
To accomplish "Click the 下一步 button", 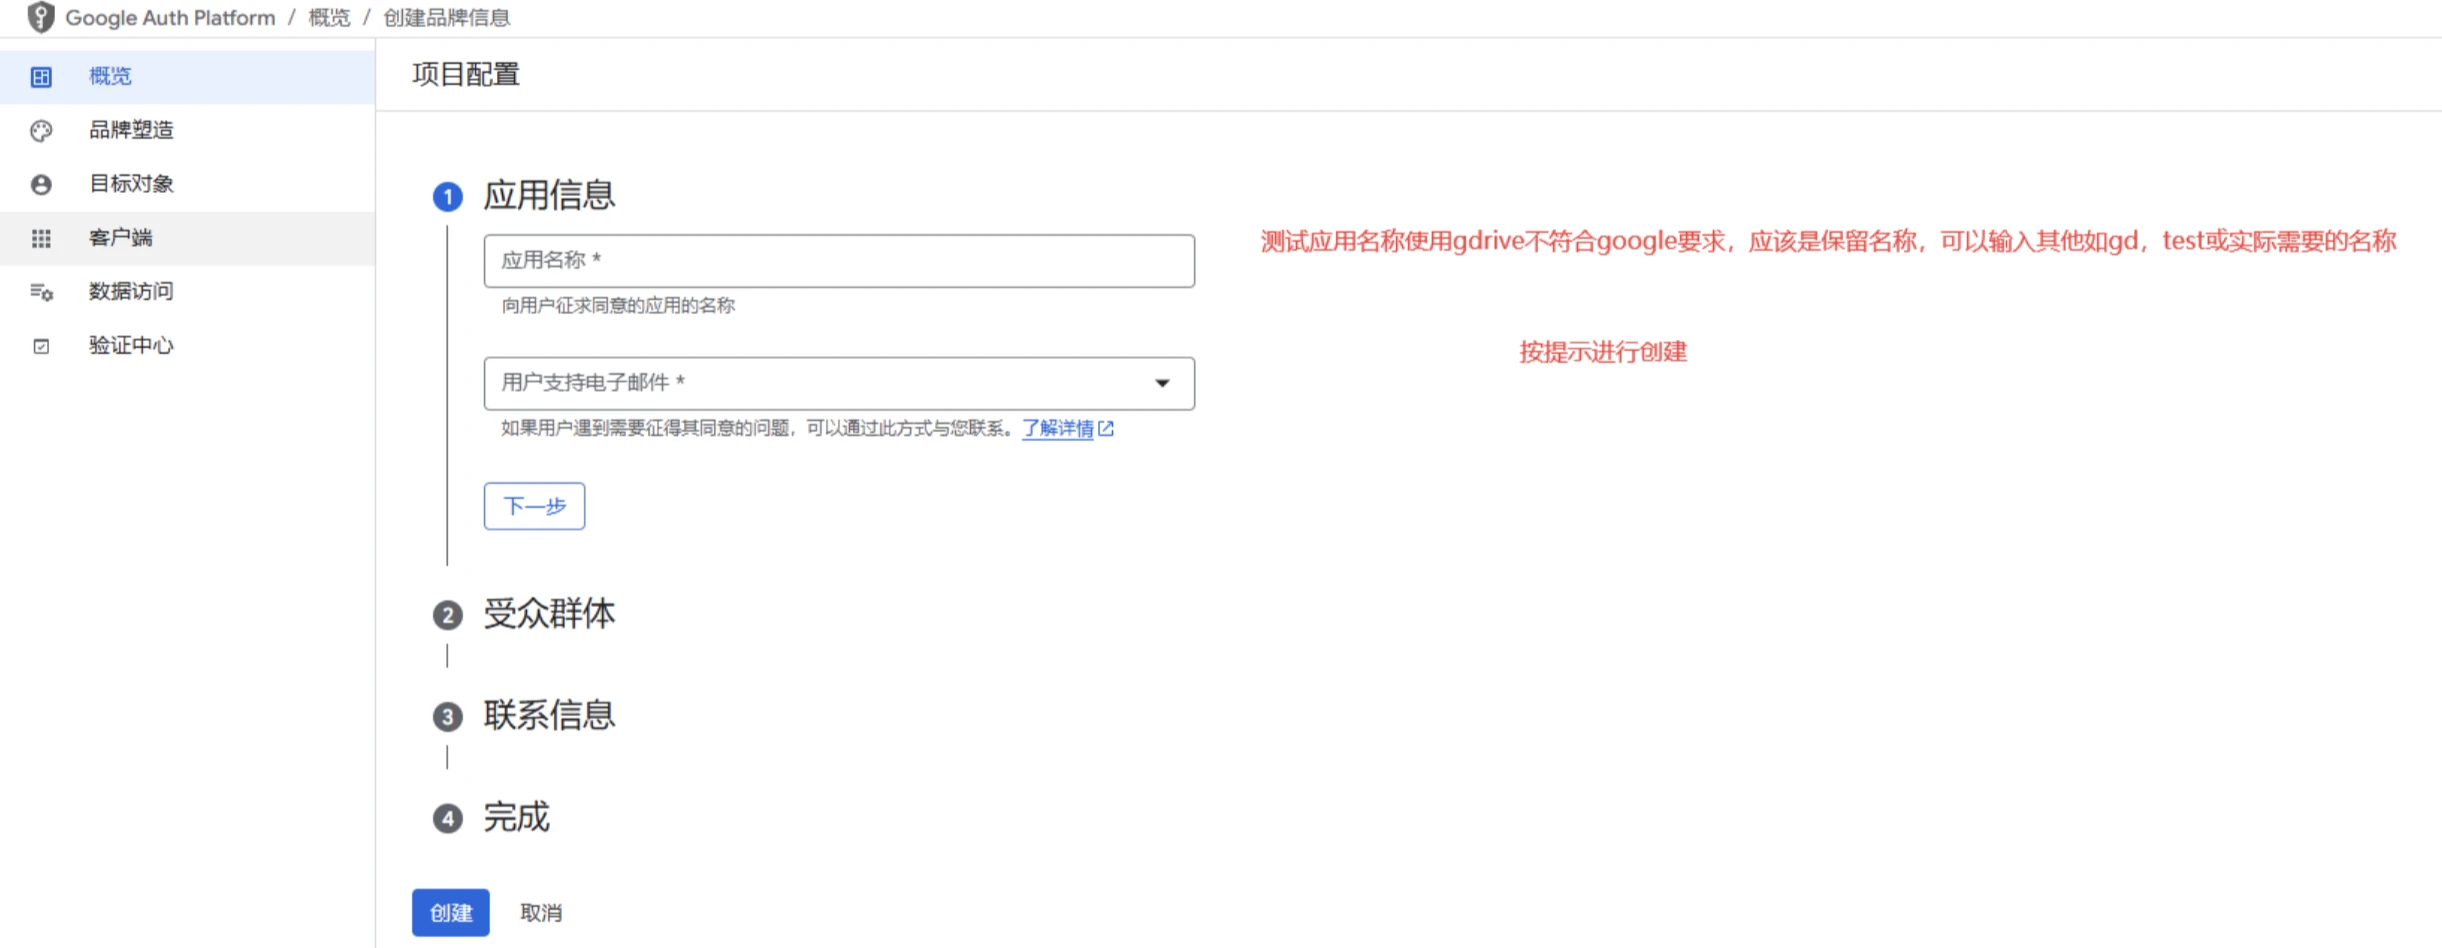I will tap(534, 506).
